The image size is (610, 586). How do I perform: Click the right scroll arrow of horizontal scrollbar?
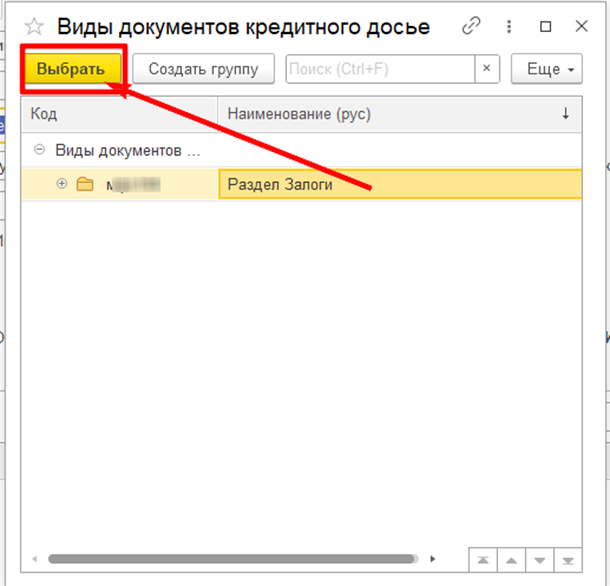(433, 559)
